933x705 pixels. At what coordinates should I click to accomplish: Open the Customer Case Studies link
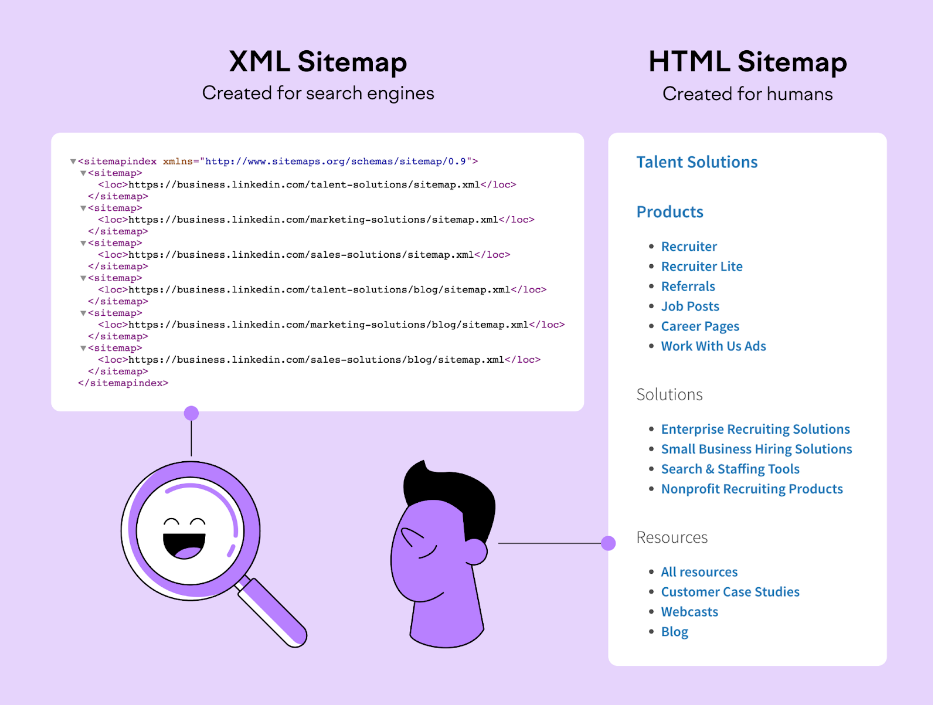click(730, 591)
